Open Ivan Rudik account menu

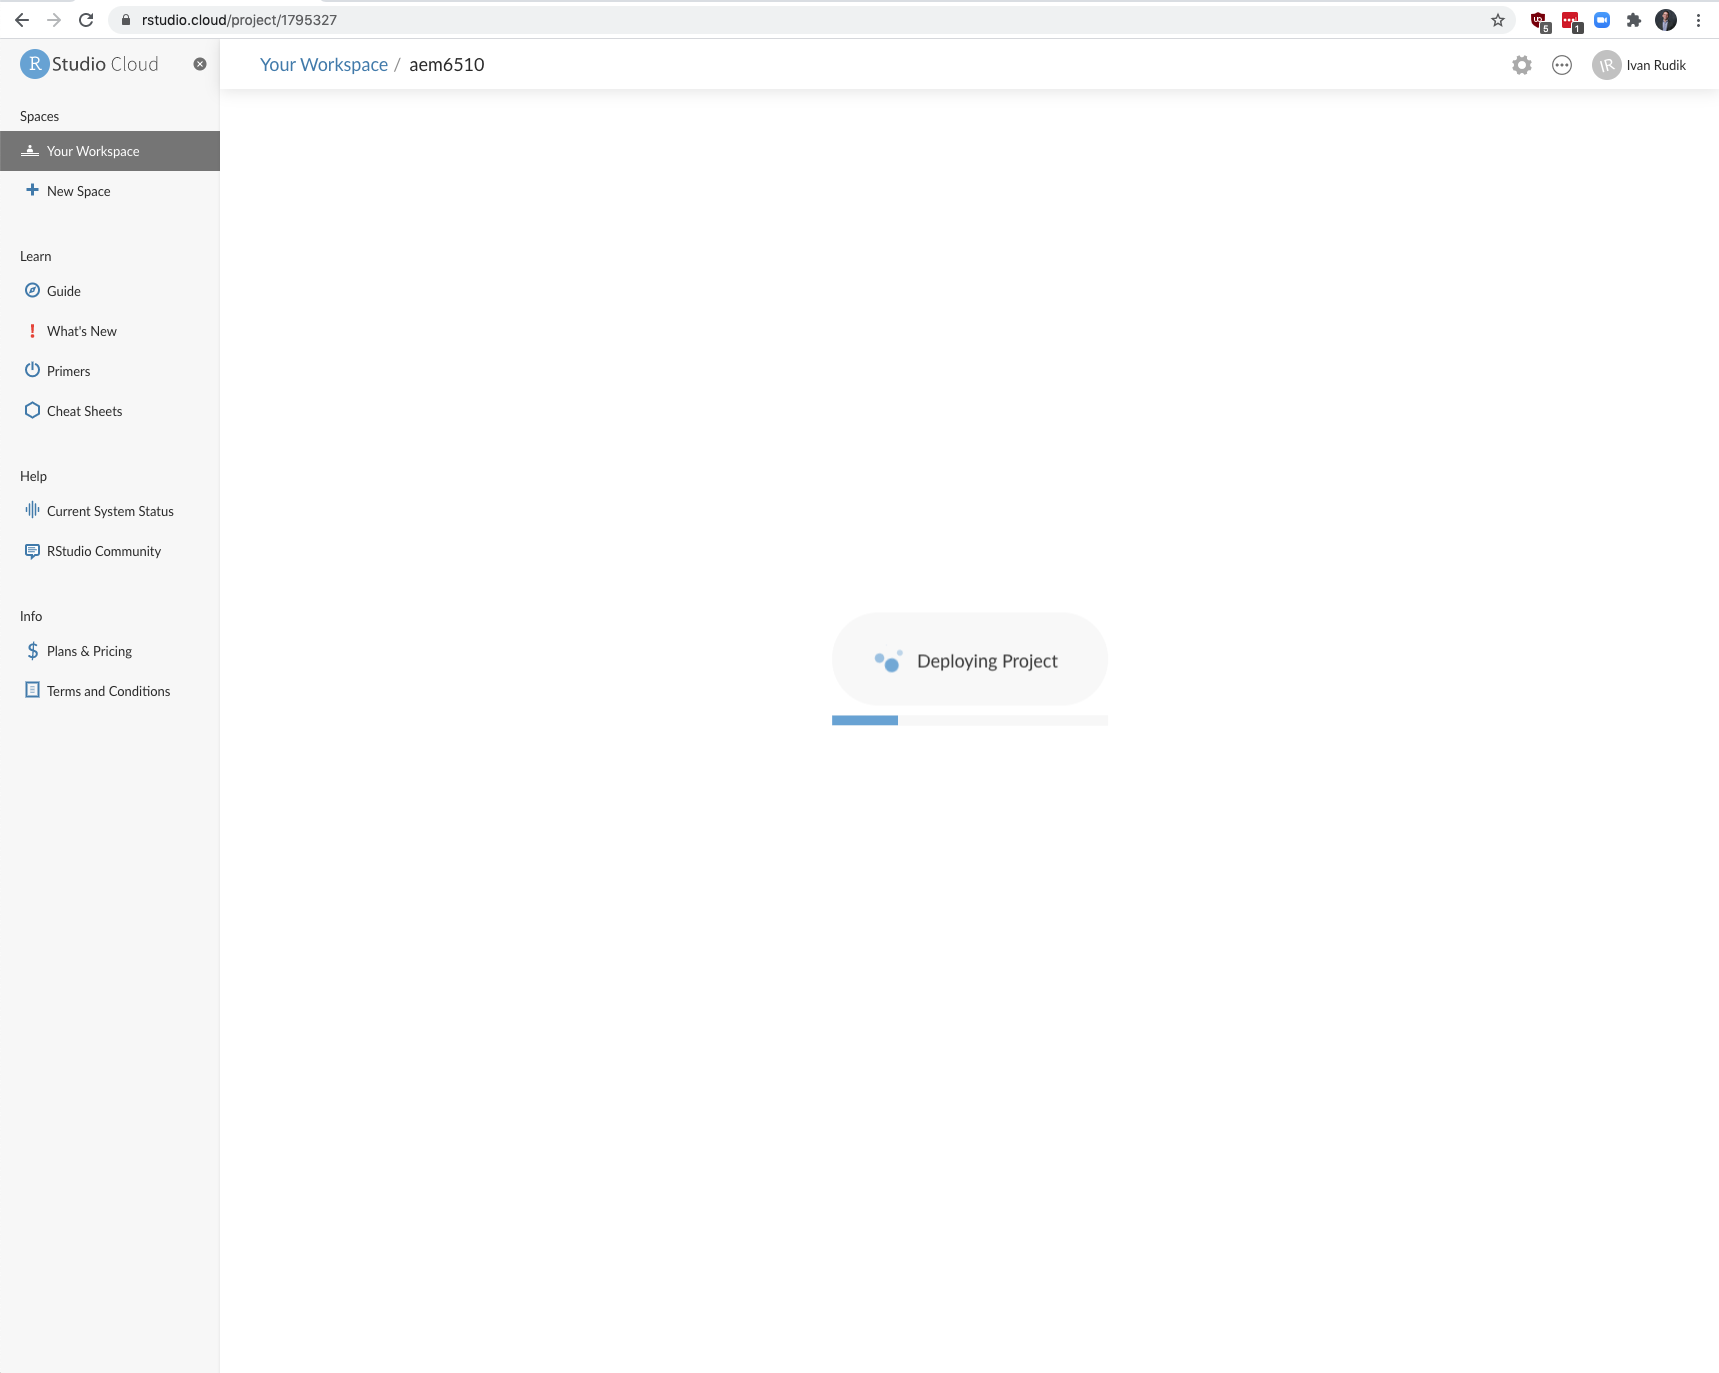[1640, 65]
